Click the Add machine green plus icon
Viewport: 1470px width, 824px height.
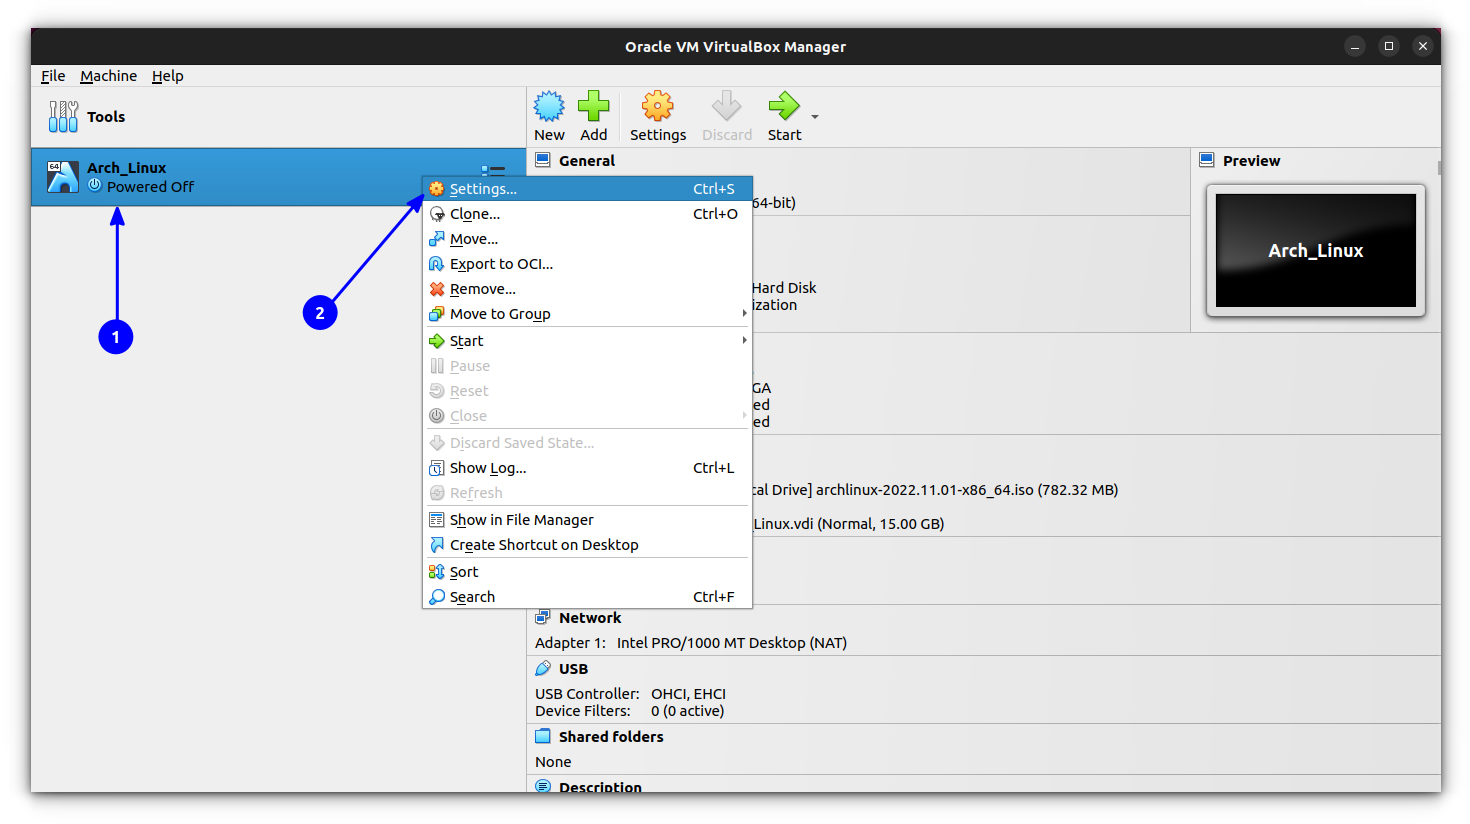click(594, 106)
